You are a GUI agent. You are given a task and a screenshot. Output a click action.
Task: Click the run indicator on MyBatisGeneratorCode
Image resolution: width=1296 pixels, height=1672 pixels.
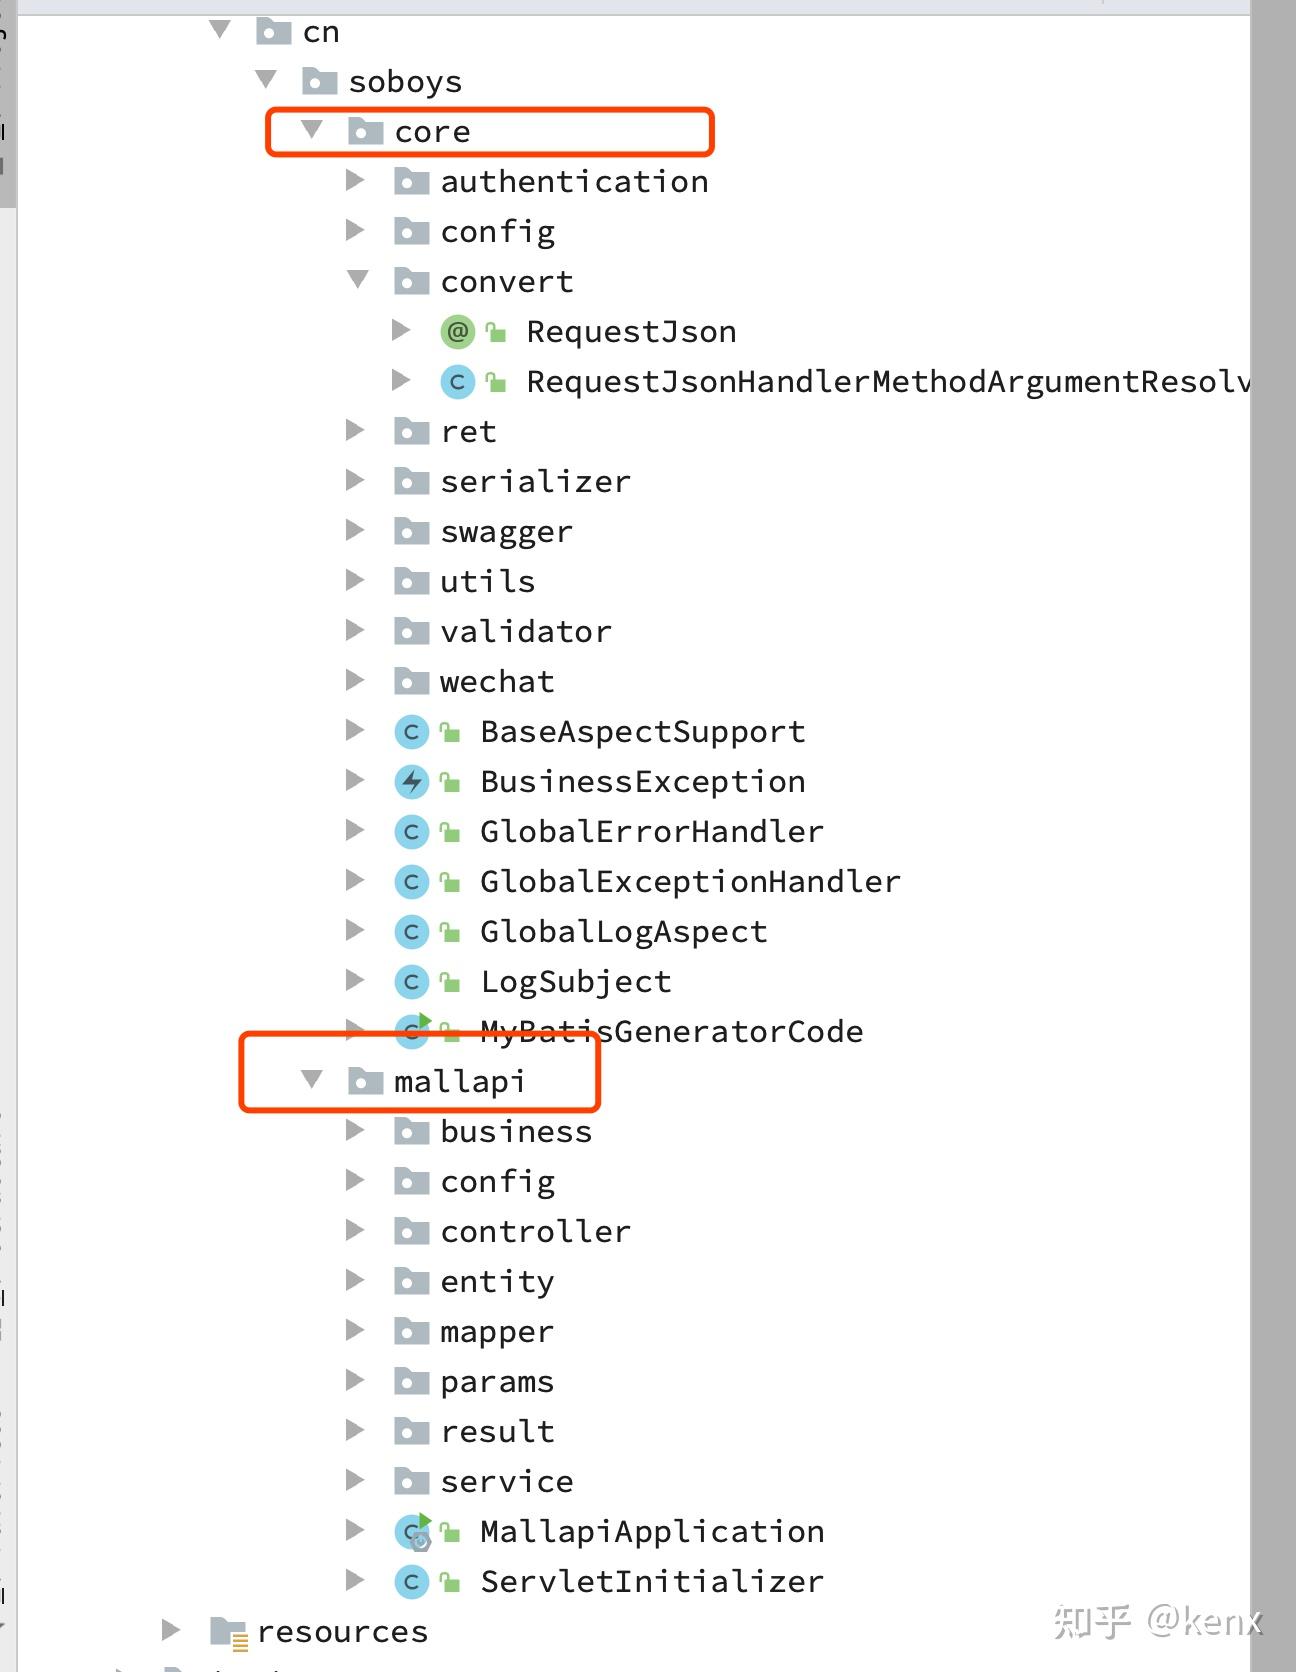(x=424, y=1019)
